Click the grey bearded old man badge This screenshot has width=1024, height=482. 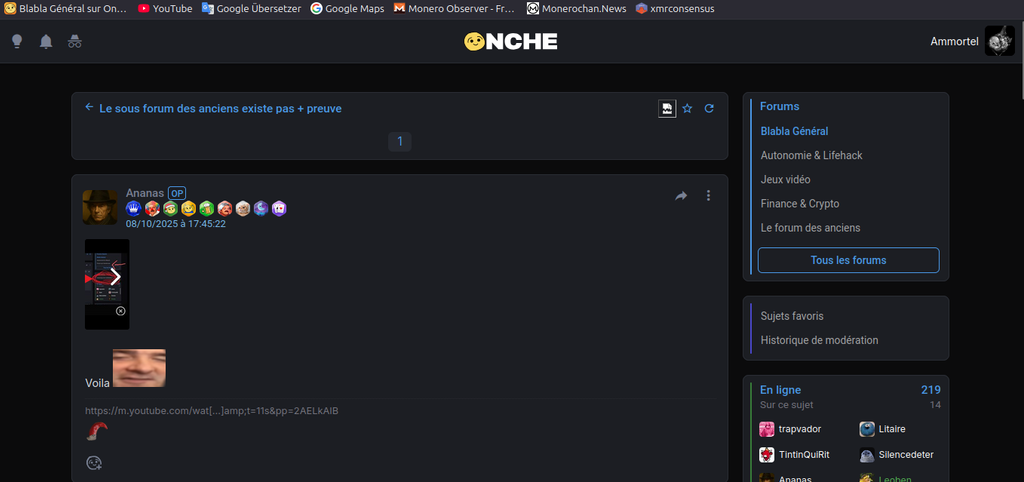pyautogui.click(x=243, y=208)
